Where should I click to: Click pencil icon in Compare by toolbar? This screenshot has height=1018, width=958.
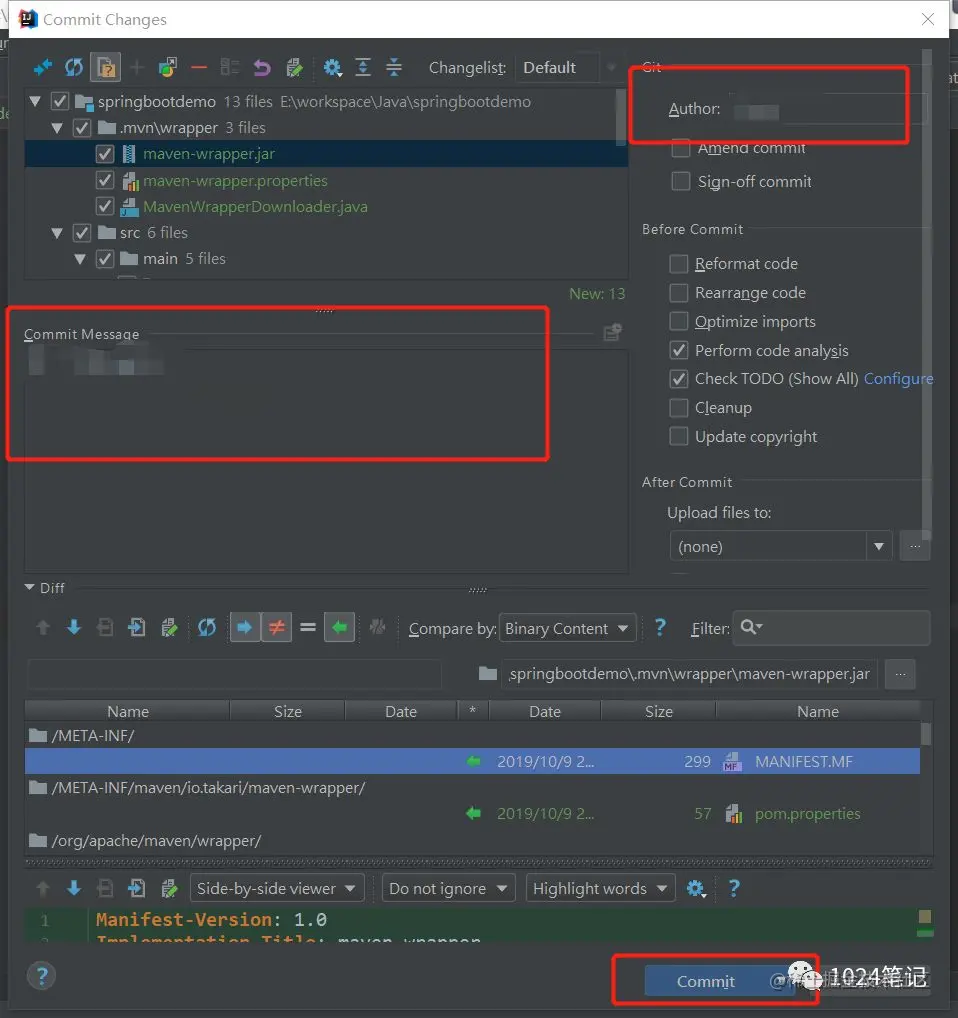[x=169, y=627]
